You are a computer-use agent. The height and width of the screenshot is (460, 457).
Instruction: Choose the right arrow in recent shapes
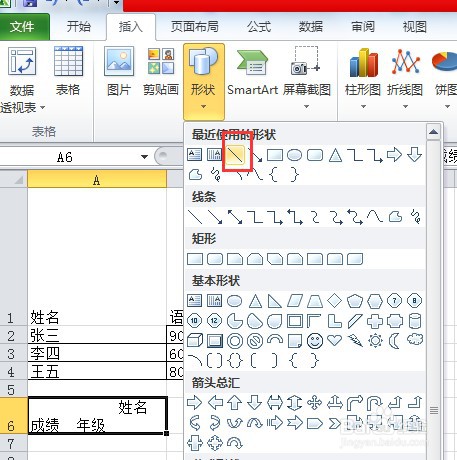(395, 155)
